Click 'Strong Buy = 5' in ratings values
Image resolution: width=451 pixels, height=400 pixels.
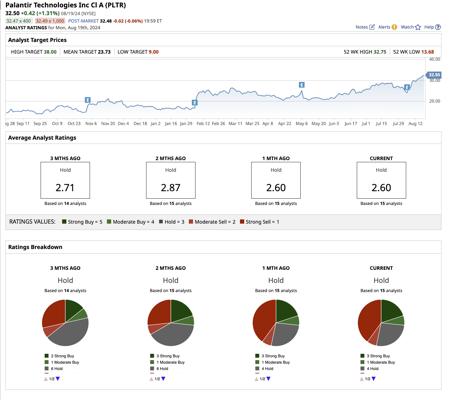pos(82,222)
